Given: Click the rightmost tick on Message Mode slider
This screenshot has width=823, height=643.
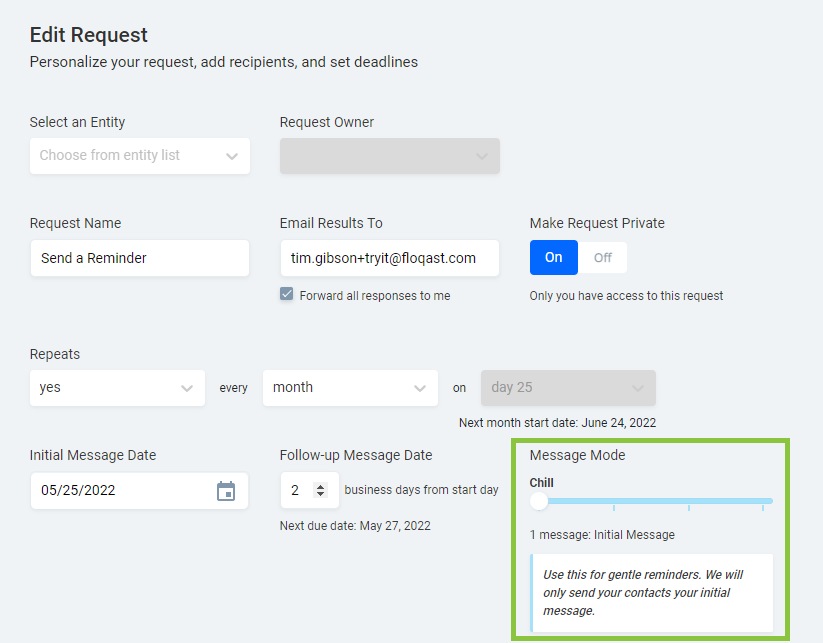Looking at the screenshot, I should tap(763, 507).
